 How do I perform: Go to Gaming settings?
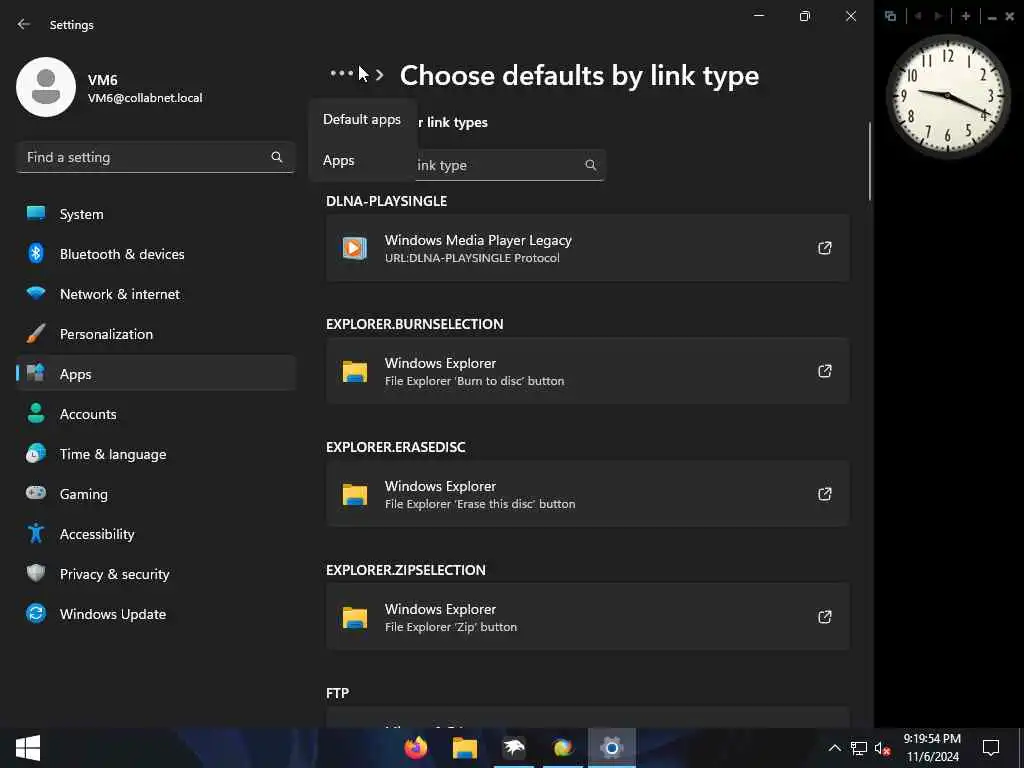click(x=156, y=494)
